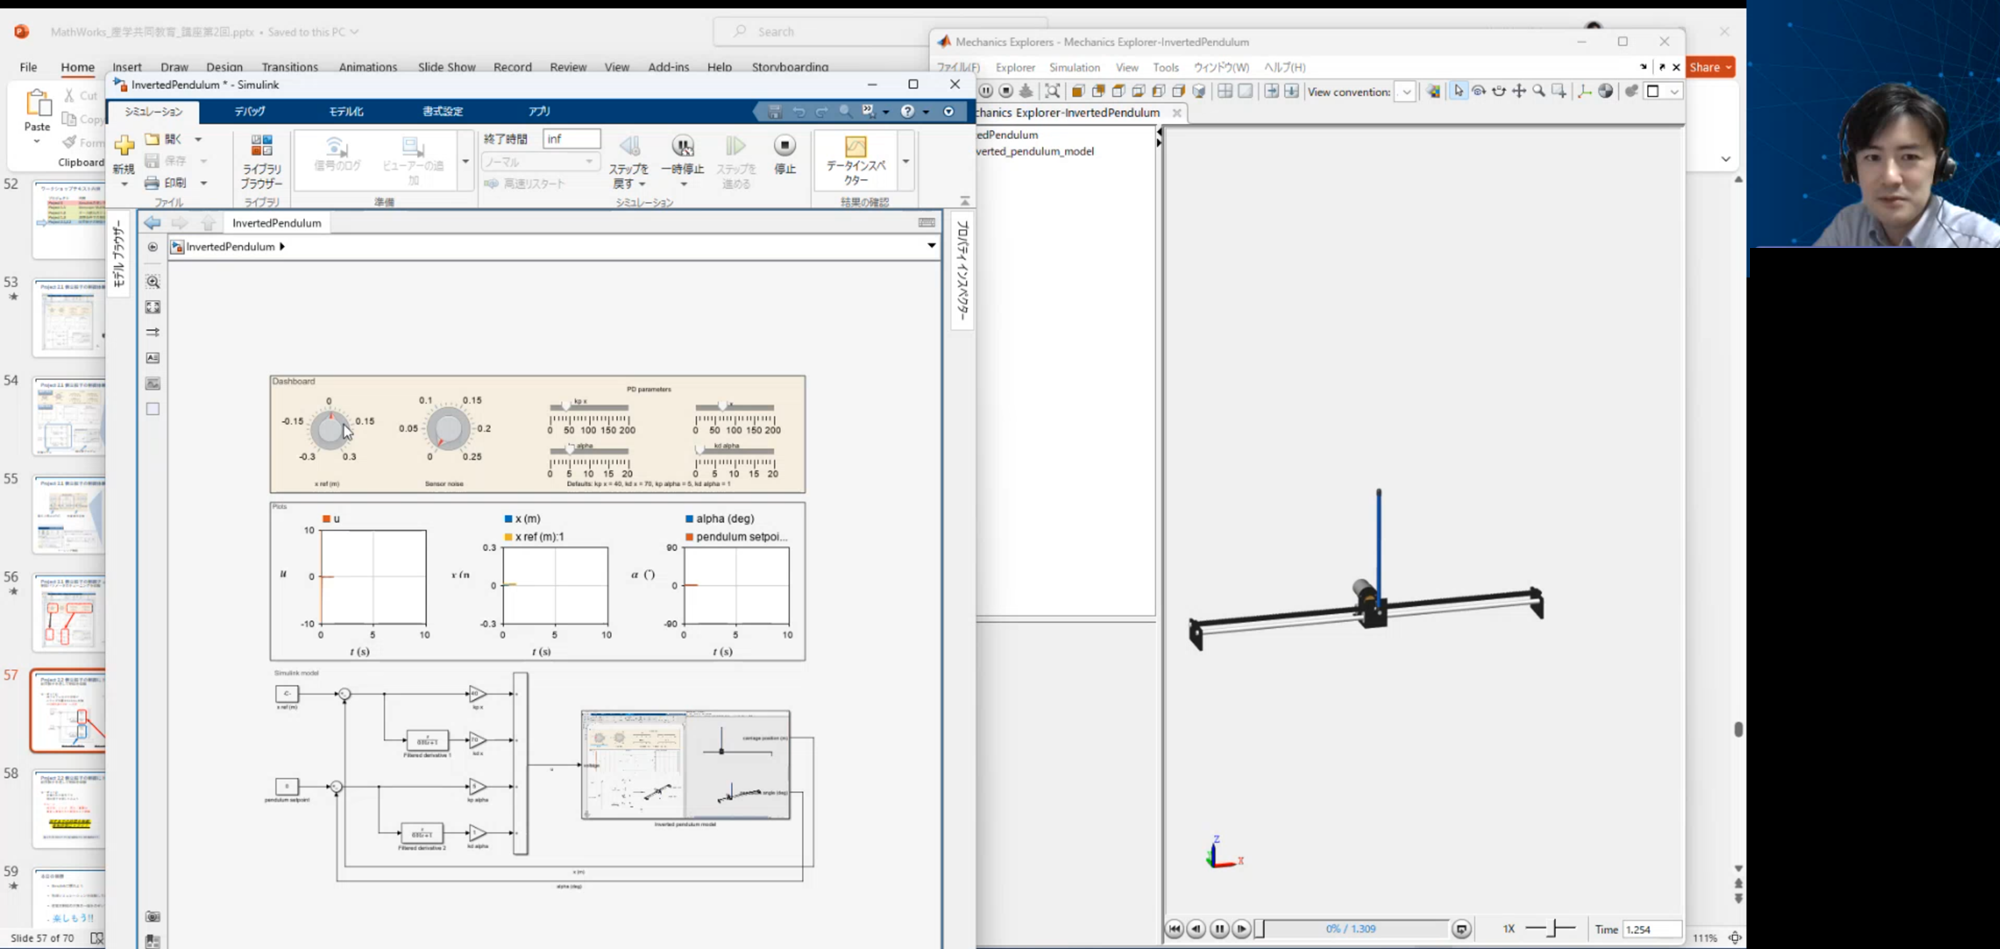Expand the results review gallery arrow
This screenshot has width=2000, height=949.
pos(906,161)
